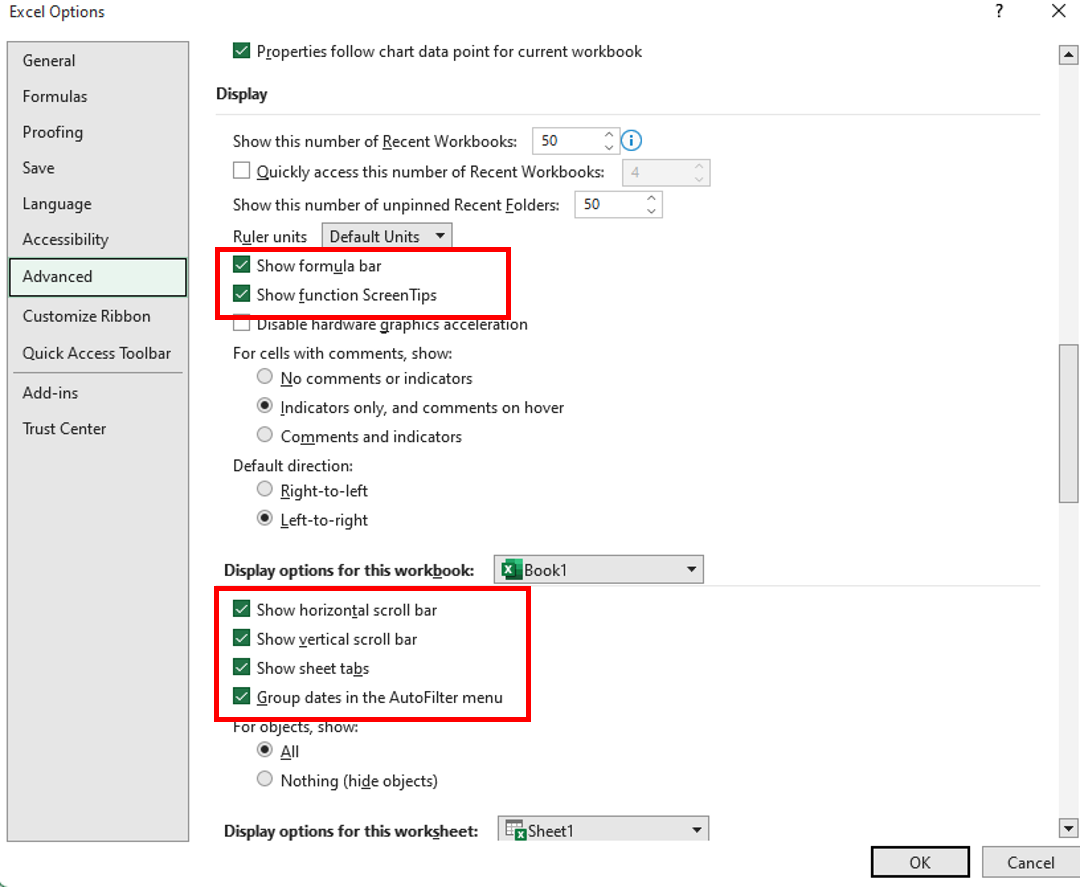The image size is (1080, 888).
Task: Enable Quickly access Recent Workbooks checkbox
Action: (241, 170)
